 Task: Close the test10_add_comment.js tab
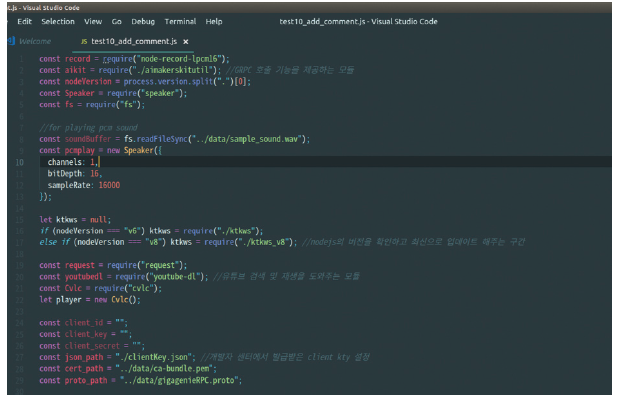pos(185,42)
